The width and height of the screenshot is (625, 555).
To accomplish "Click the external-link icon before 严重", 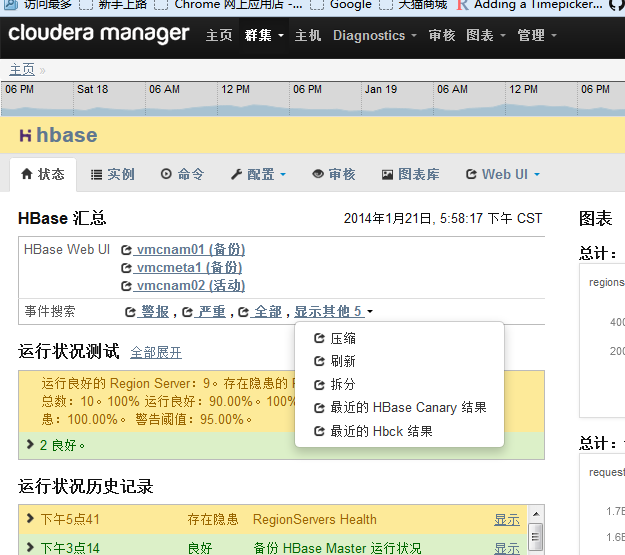I will click(187, 312).
